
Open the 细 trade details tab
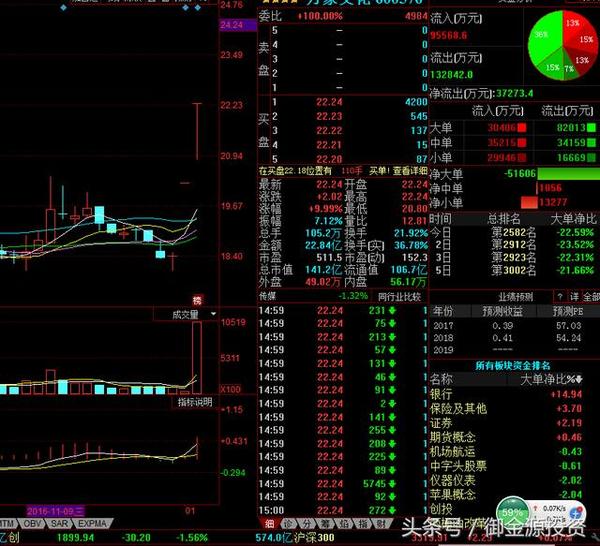coord(269,523)
